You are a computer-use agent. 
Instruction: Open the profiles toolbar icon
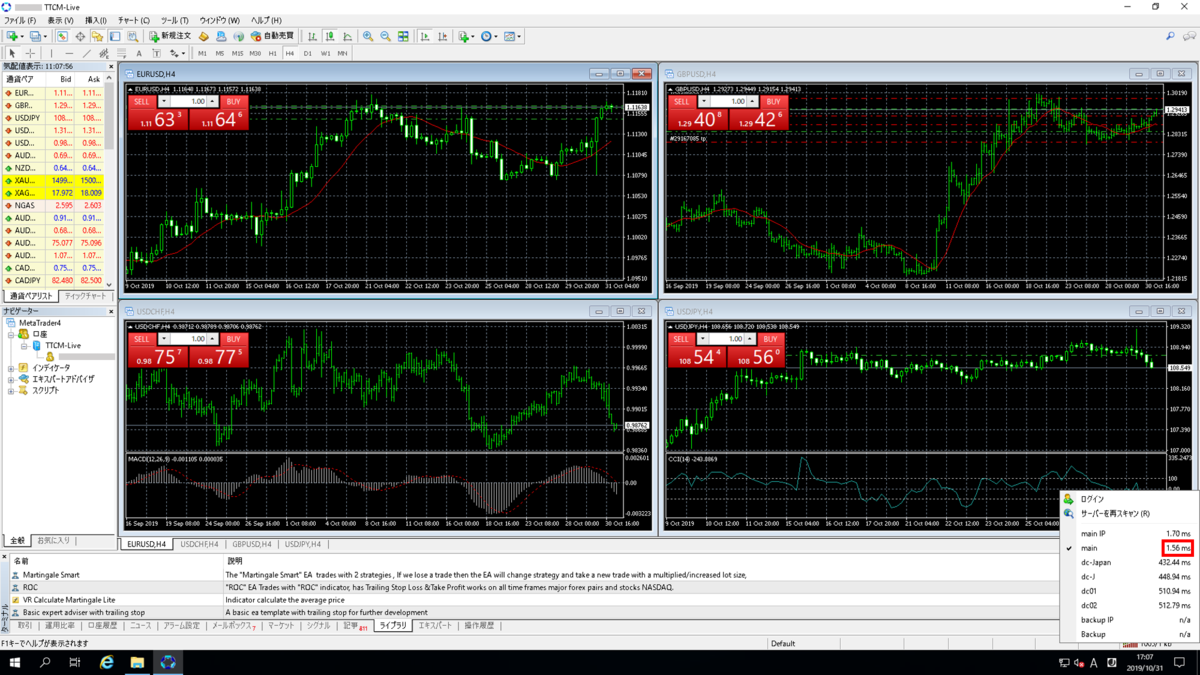(x=37, y=36)
